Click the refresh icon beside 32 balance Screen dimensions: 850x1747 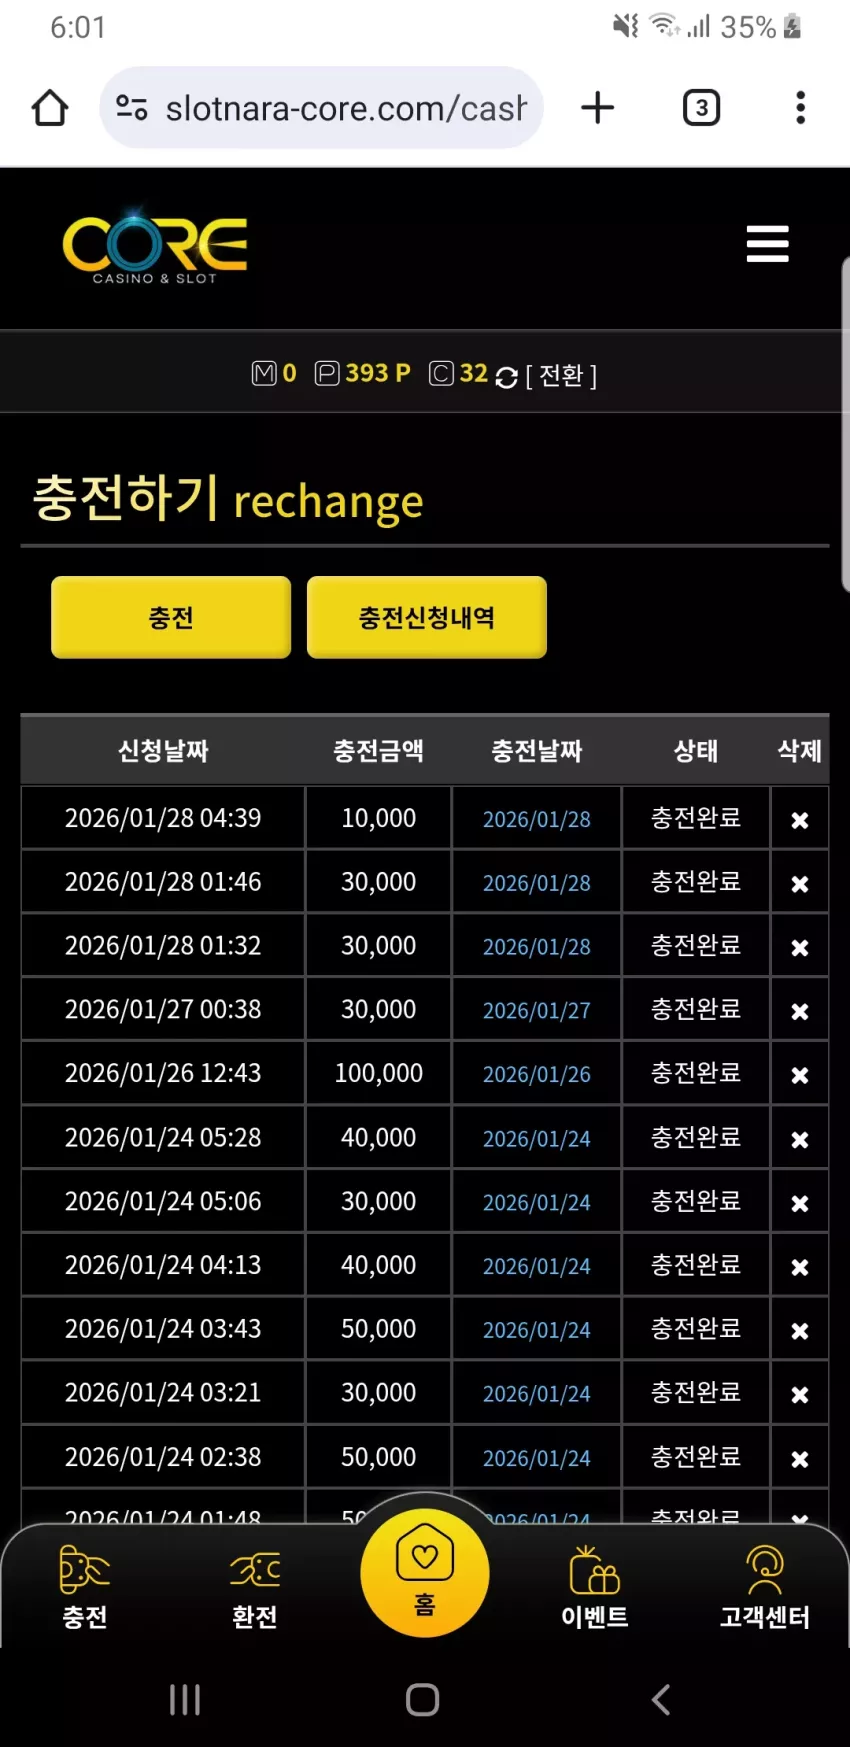click(x=506, y=377)
